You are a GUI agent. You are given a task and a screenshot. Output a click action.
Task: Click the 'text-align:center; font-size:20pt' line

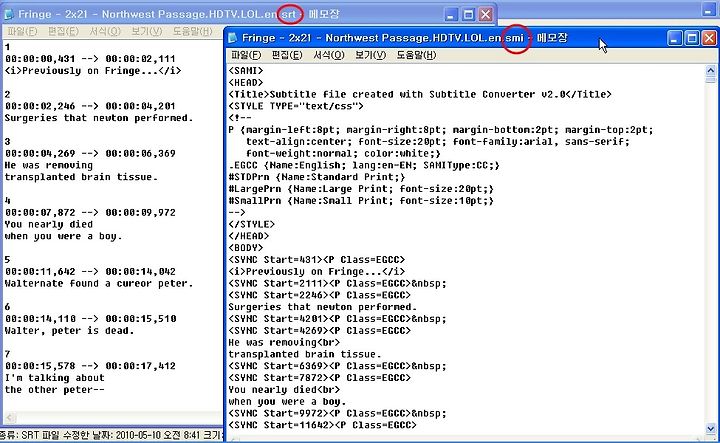(x=438, y=142)
